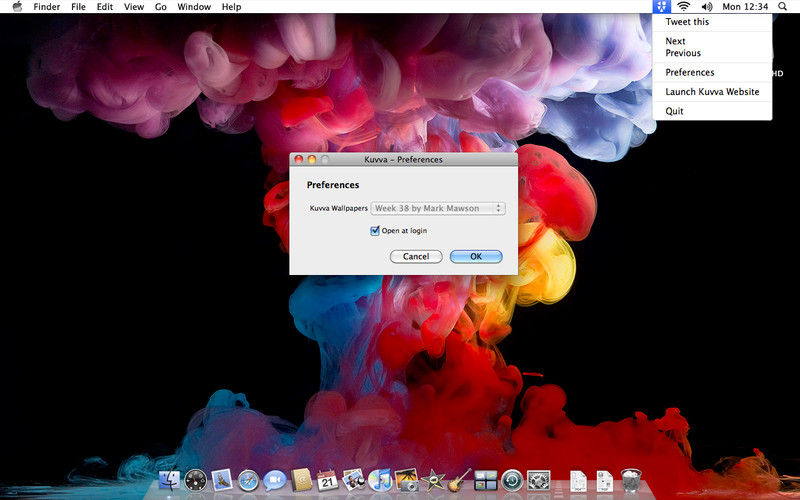Click the Kuvva menu bar icon
Screen dimensions: 800x500
pos(662,7)
